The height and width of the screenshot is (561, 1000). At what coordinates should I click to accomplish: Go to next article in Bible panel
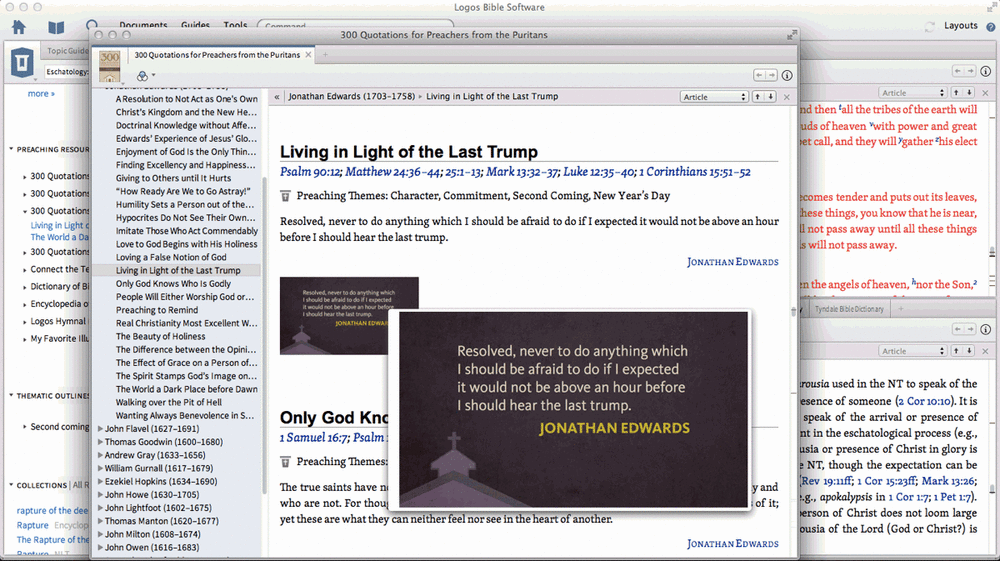coord(969,93)
